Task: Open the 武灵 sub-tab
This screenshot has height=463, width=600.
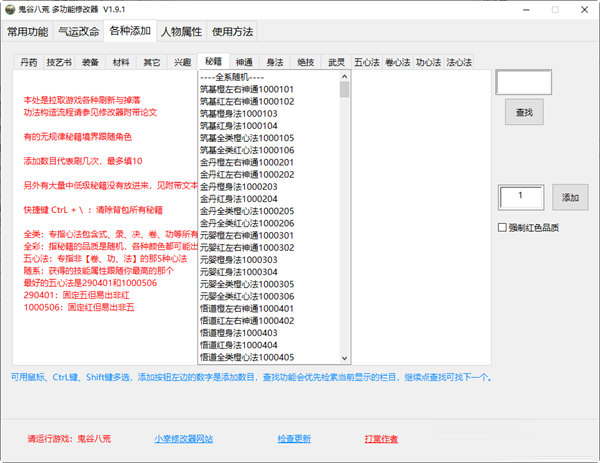Action: pos(336,62)
